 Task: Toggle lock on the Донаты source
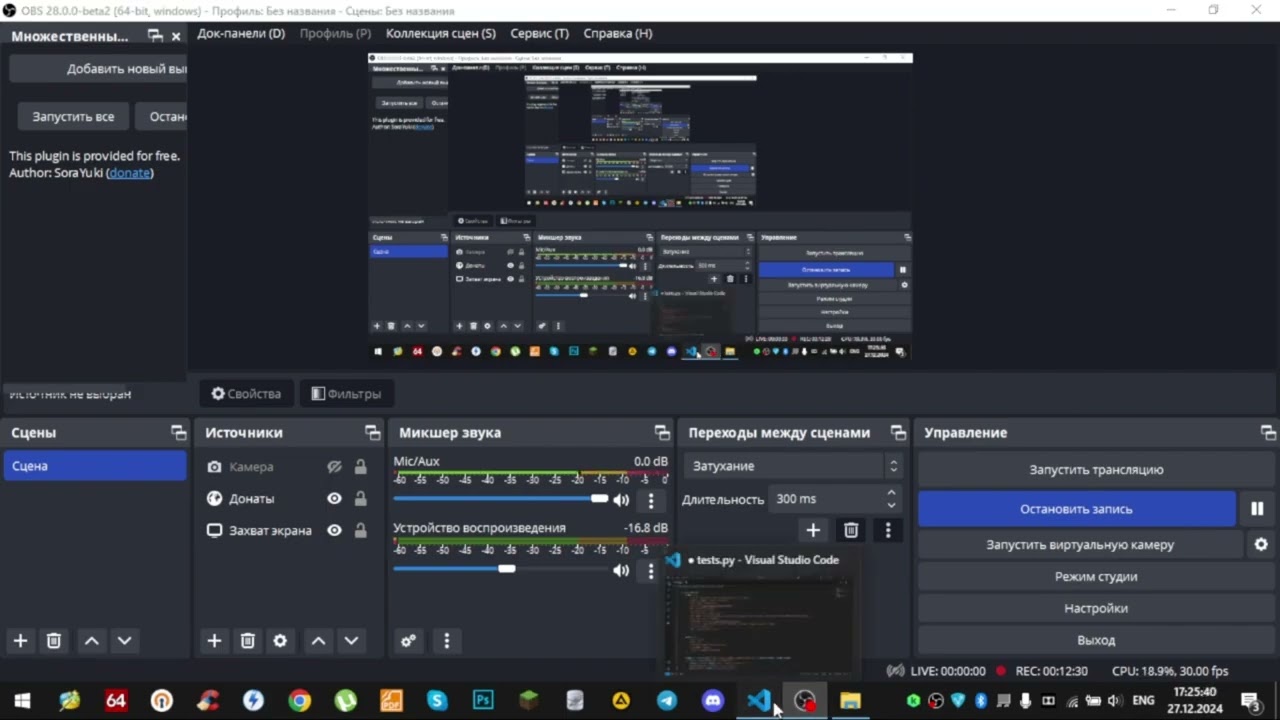[x=360, y=499]
